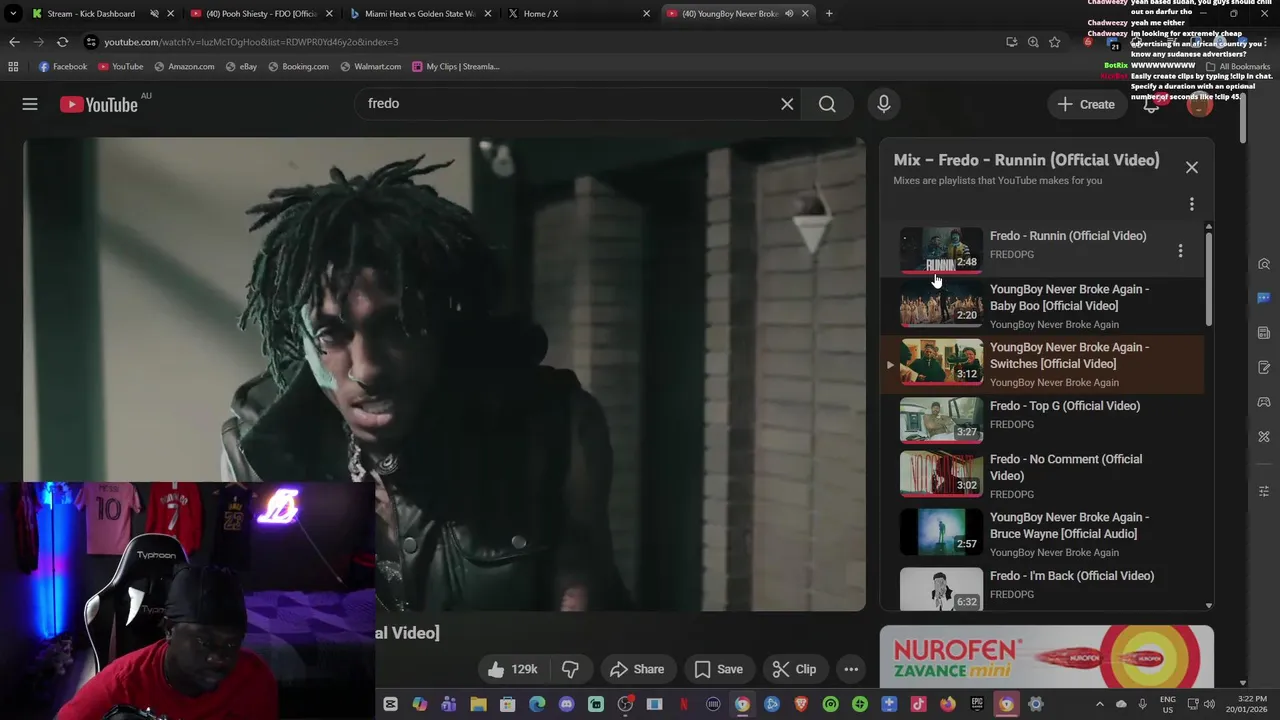The image size is (1280, 720).
Task: Open Facebook bookmark
Action: [x=62, y=67]
